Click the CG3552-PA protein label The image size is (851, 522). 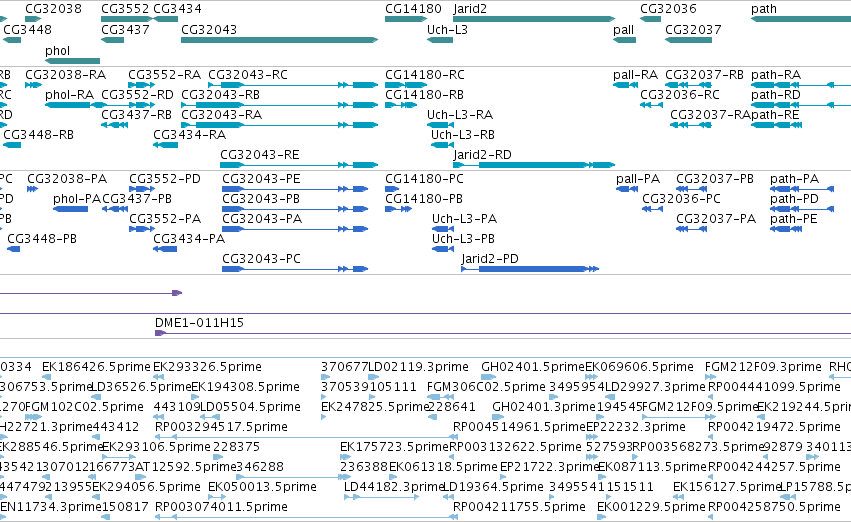click(x=165, y=219)
